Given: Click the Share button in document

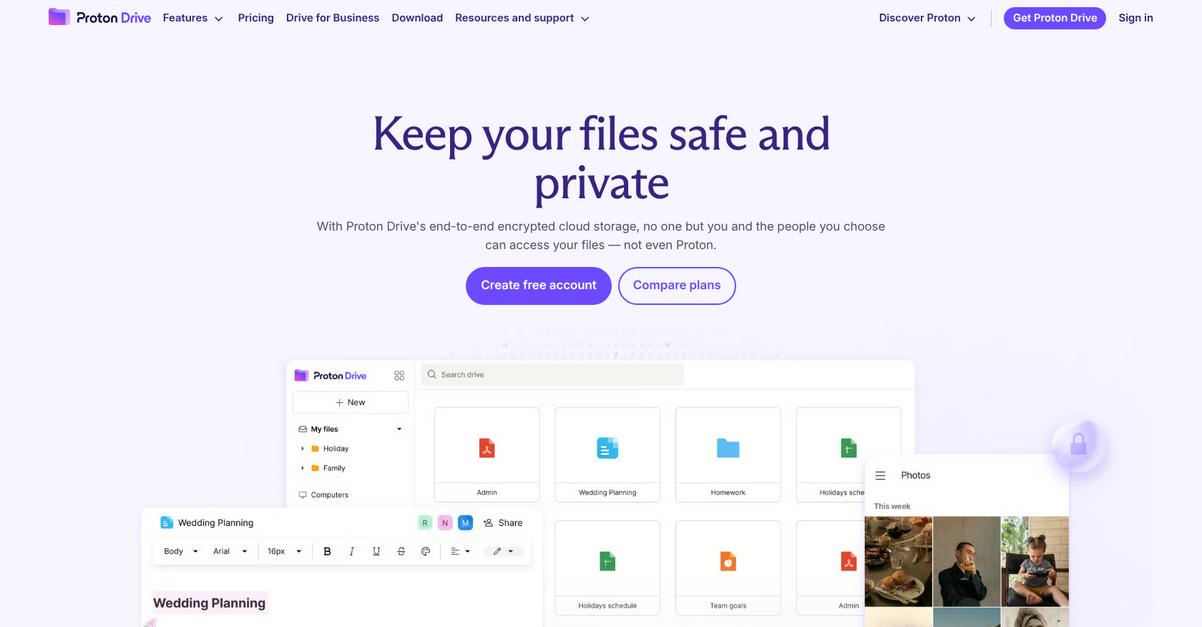Looking at the screenshot, I should click(502, 522).
